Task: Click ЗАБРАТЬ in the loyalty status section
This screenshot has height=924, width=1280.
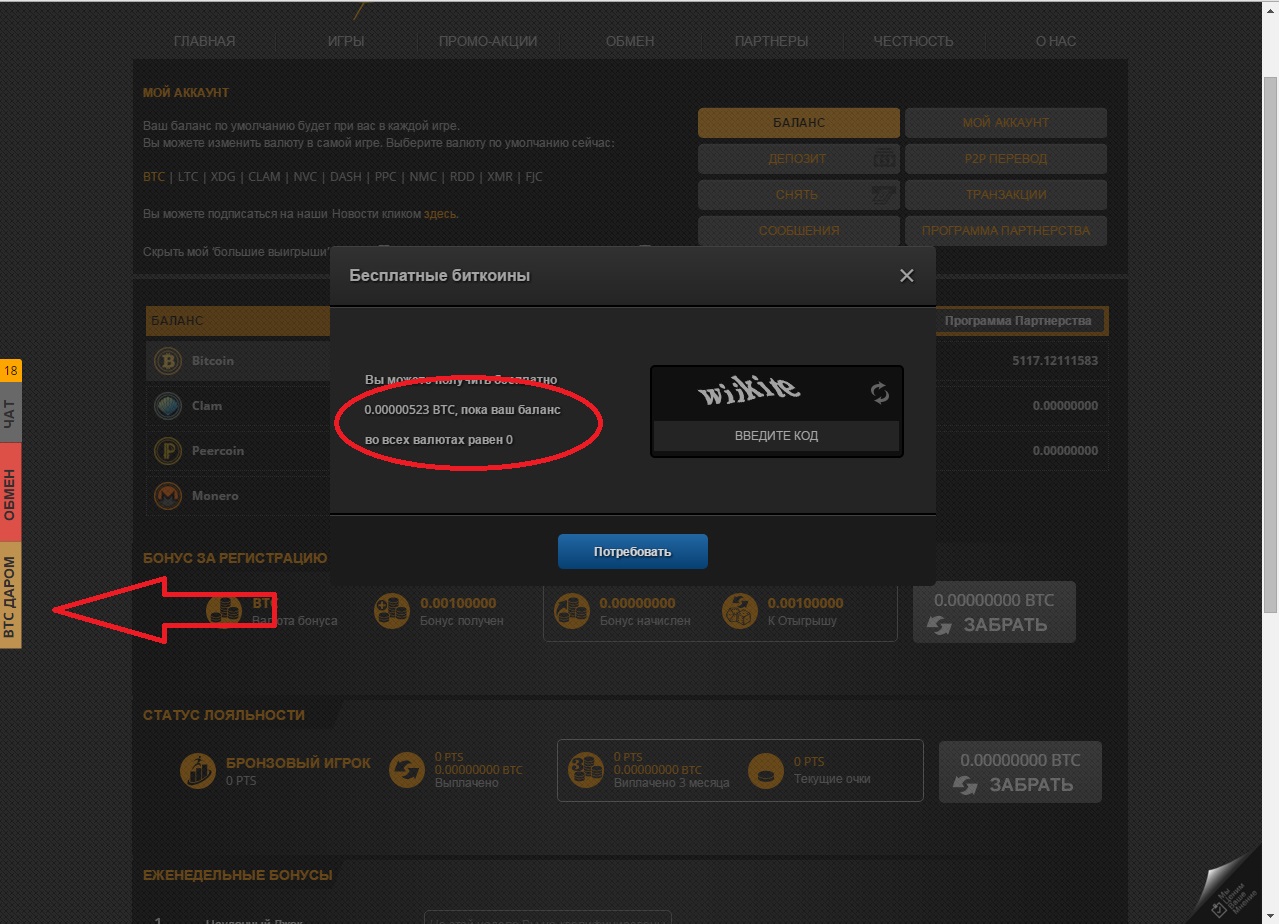Action: coord(1020,772)
